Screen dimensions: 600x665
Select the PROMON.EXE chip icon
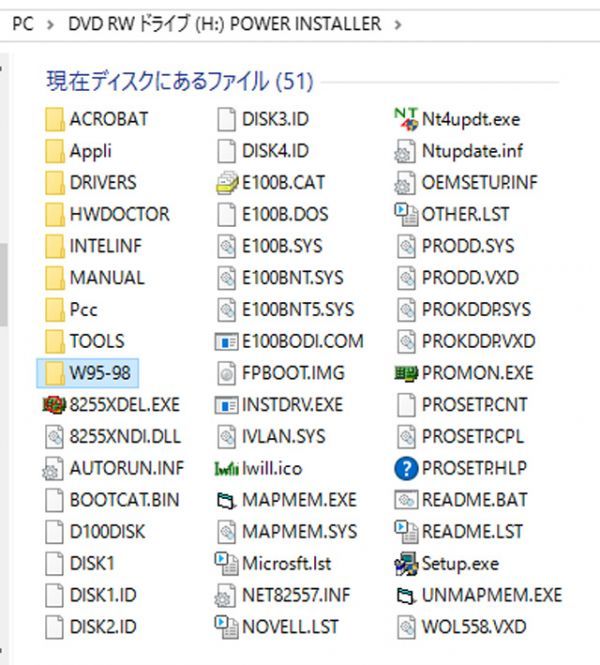click(406, 373)
